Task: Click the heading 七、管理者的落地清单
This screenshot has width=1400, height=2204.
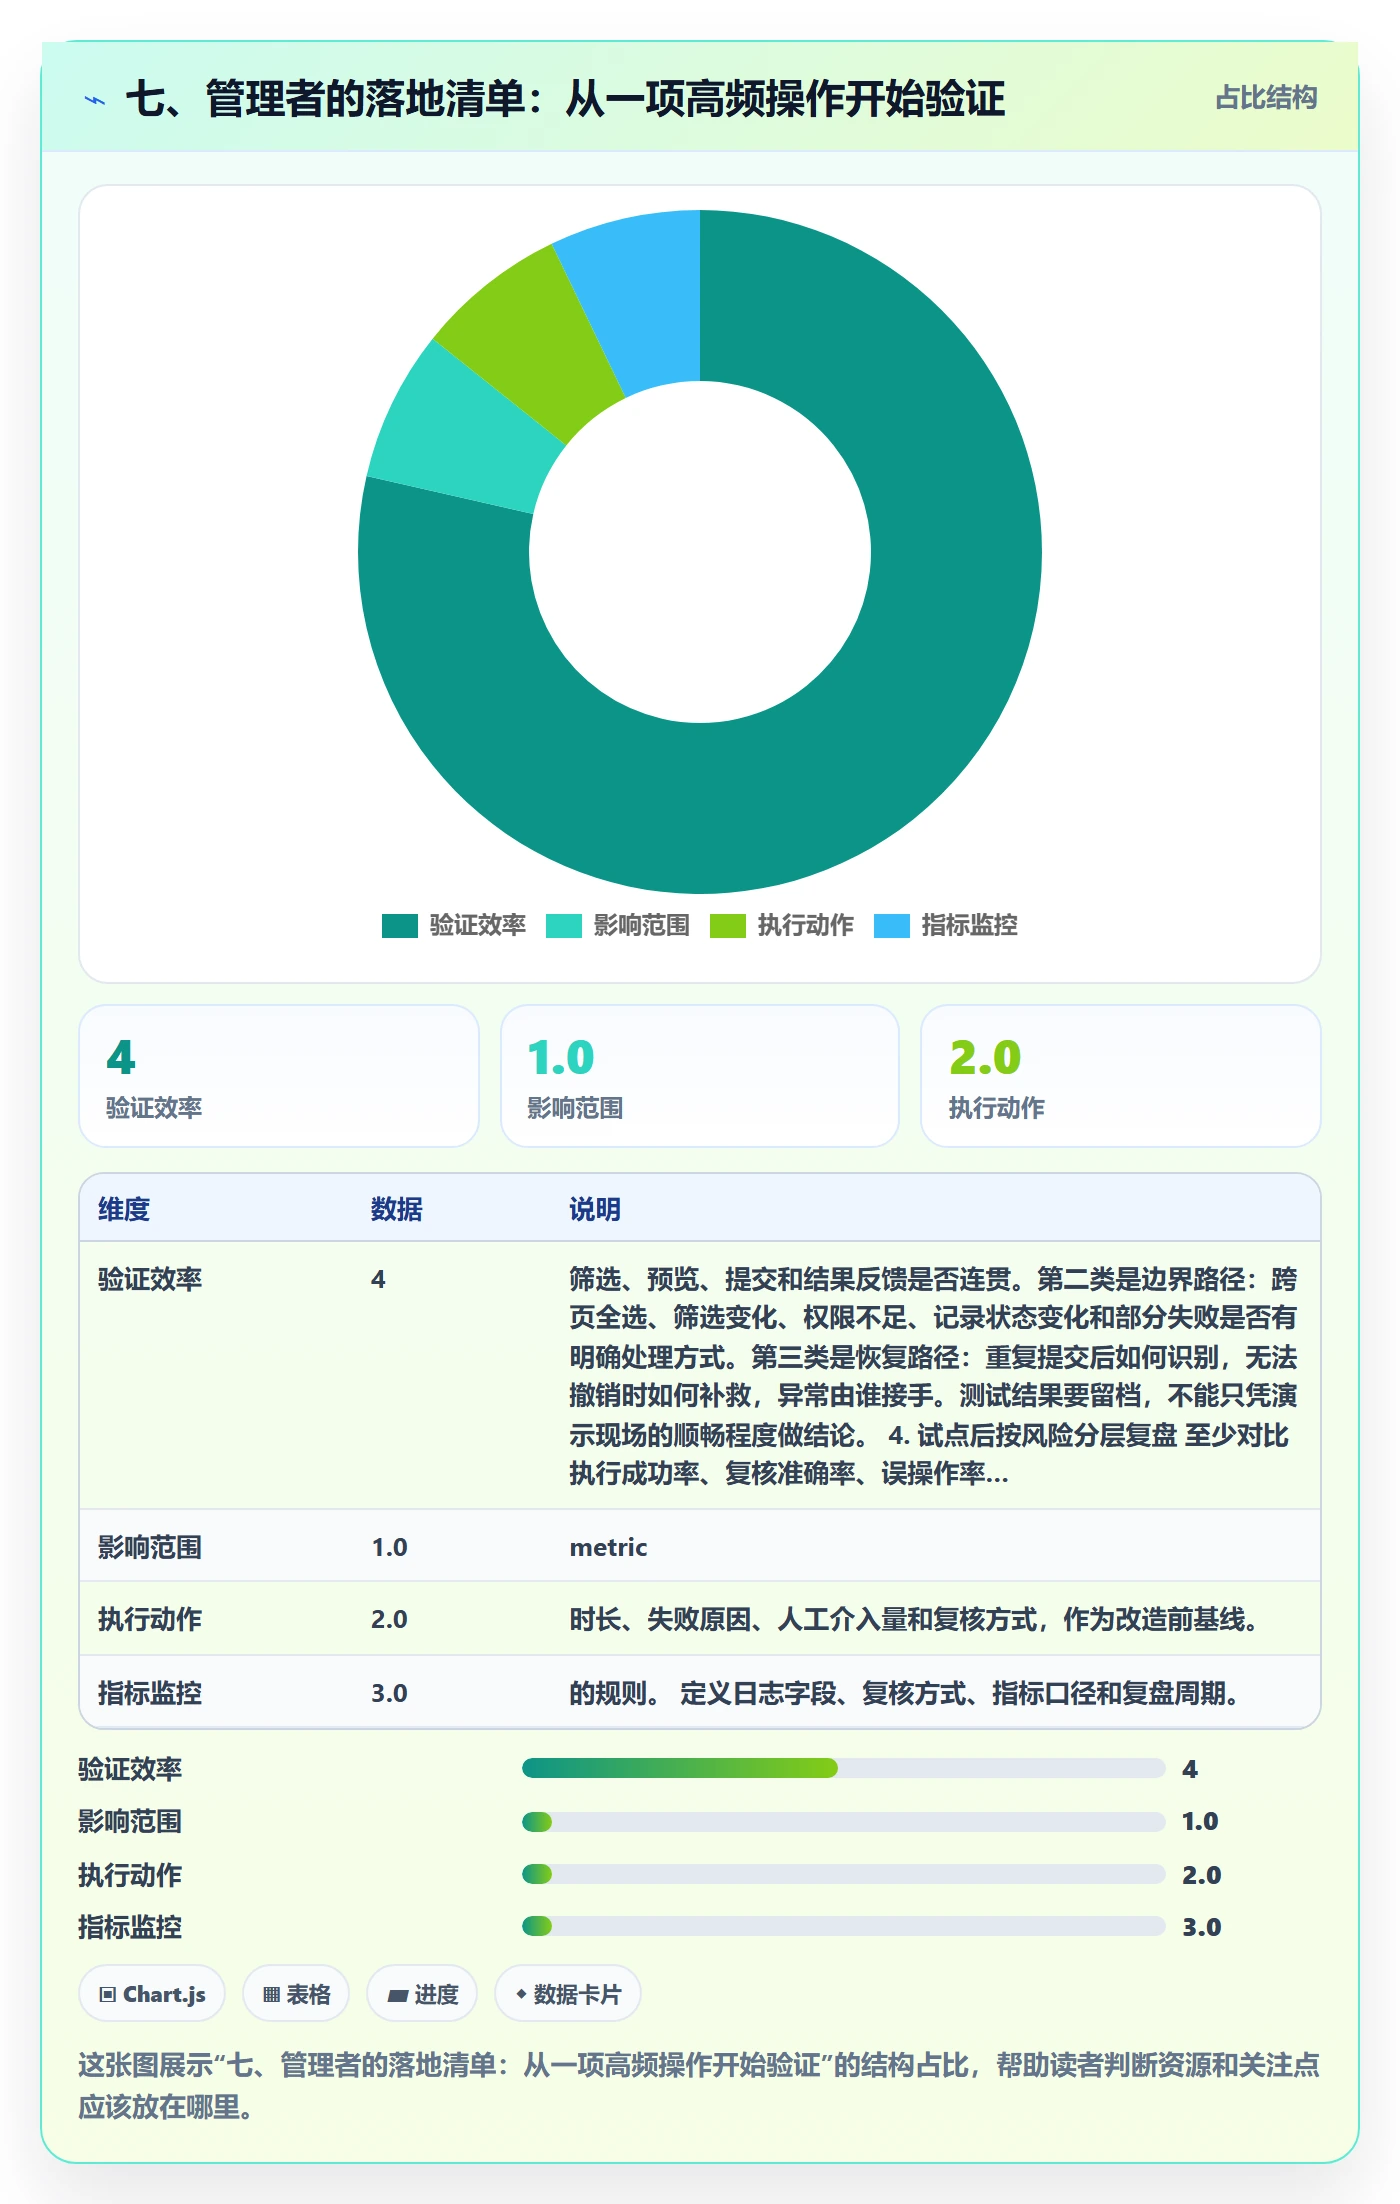Action: point(565,99)
